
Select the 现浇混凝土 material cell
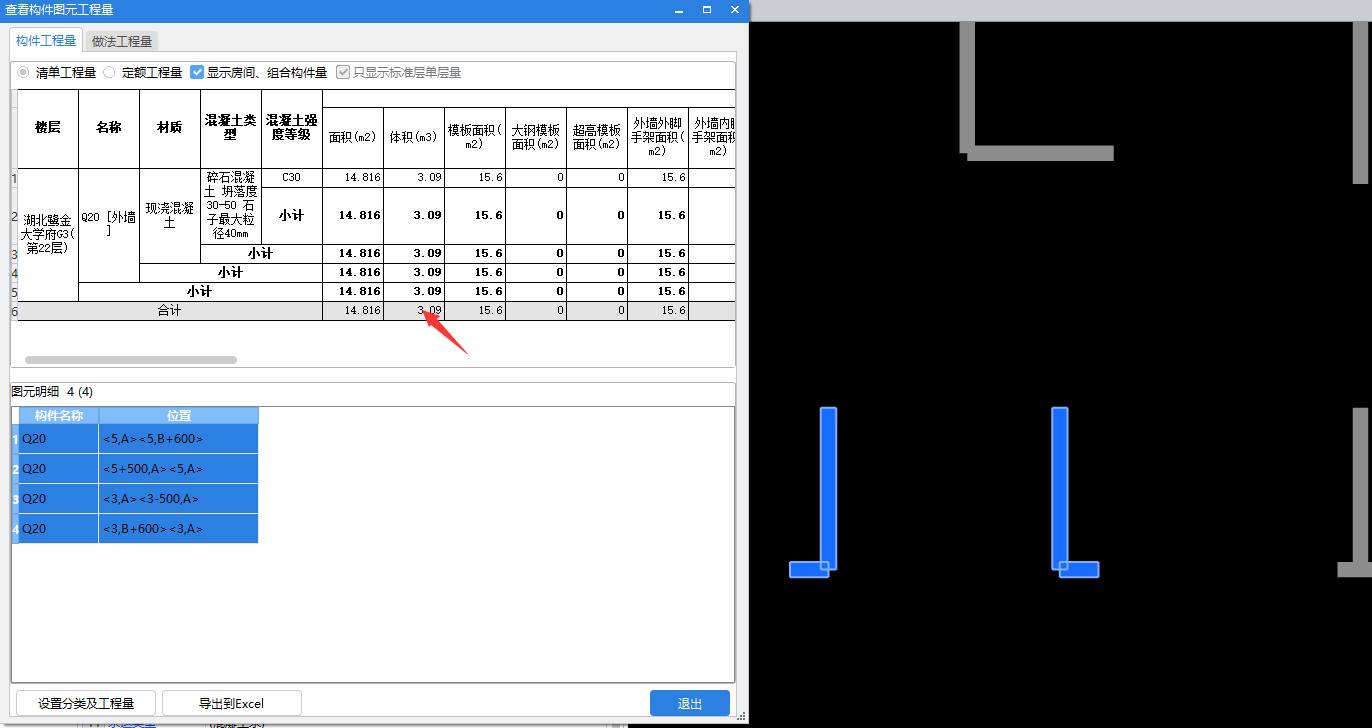click(x=170, y=215)
